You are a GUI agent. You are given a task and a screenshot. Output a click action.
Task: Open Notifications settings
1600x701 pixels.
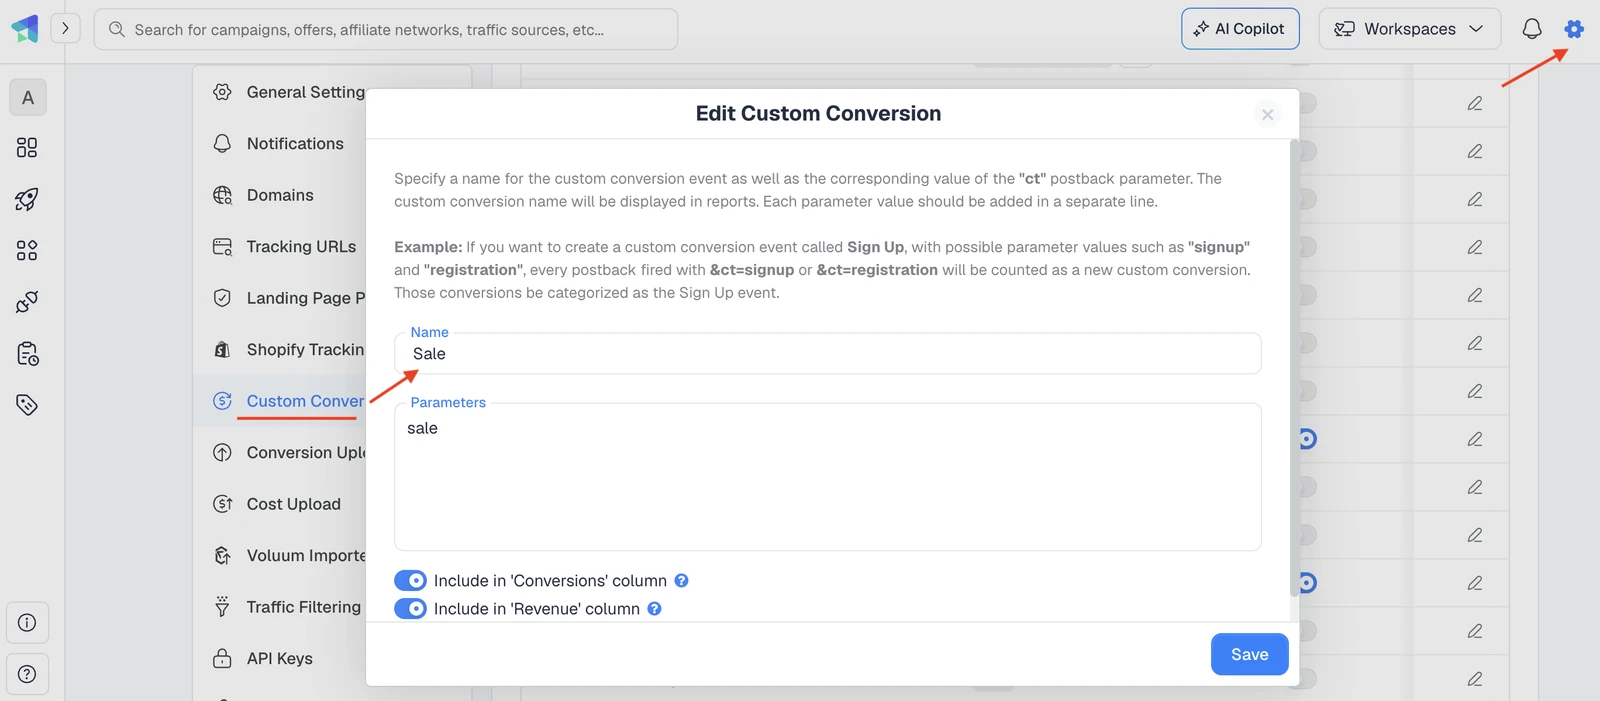click(278, 144)
